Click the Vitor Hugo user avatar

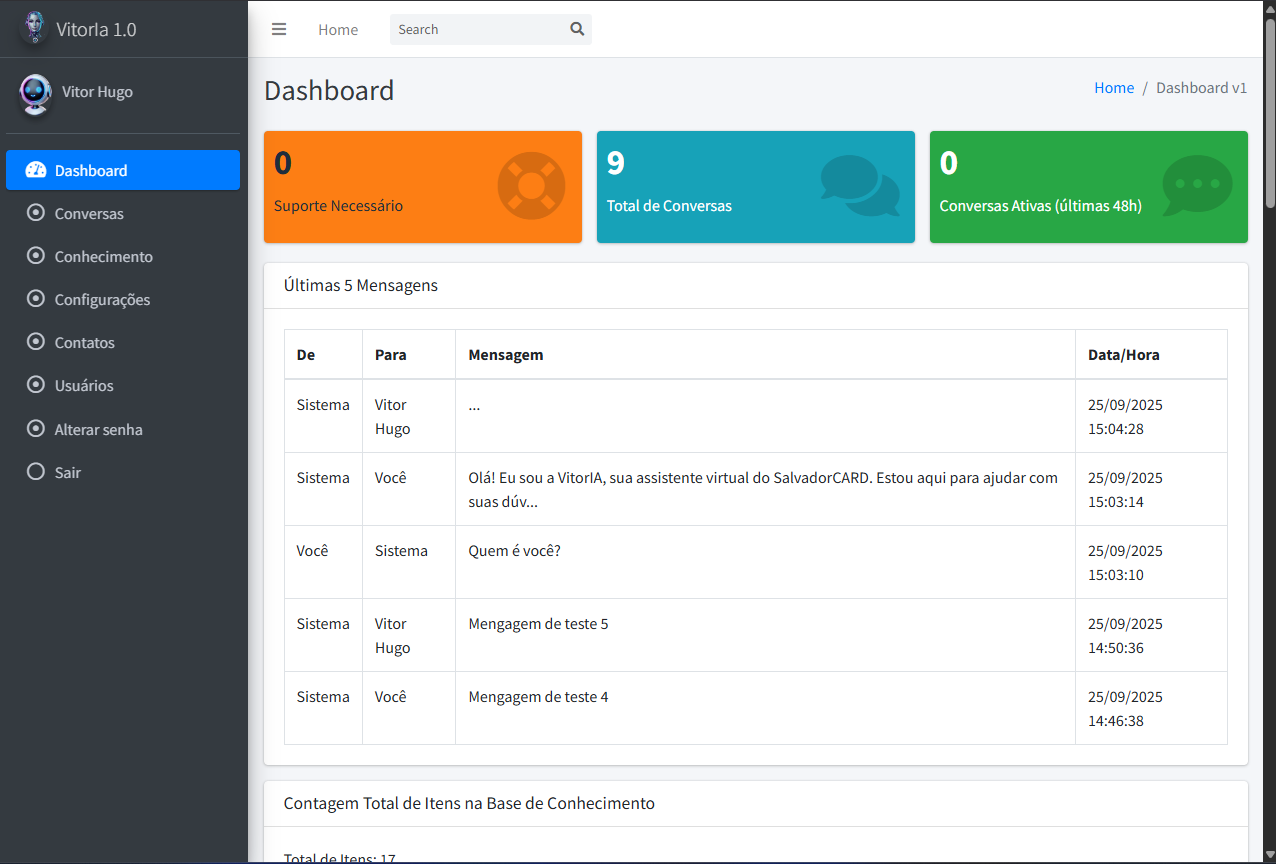click(35, 93)
